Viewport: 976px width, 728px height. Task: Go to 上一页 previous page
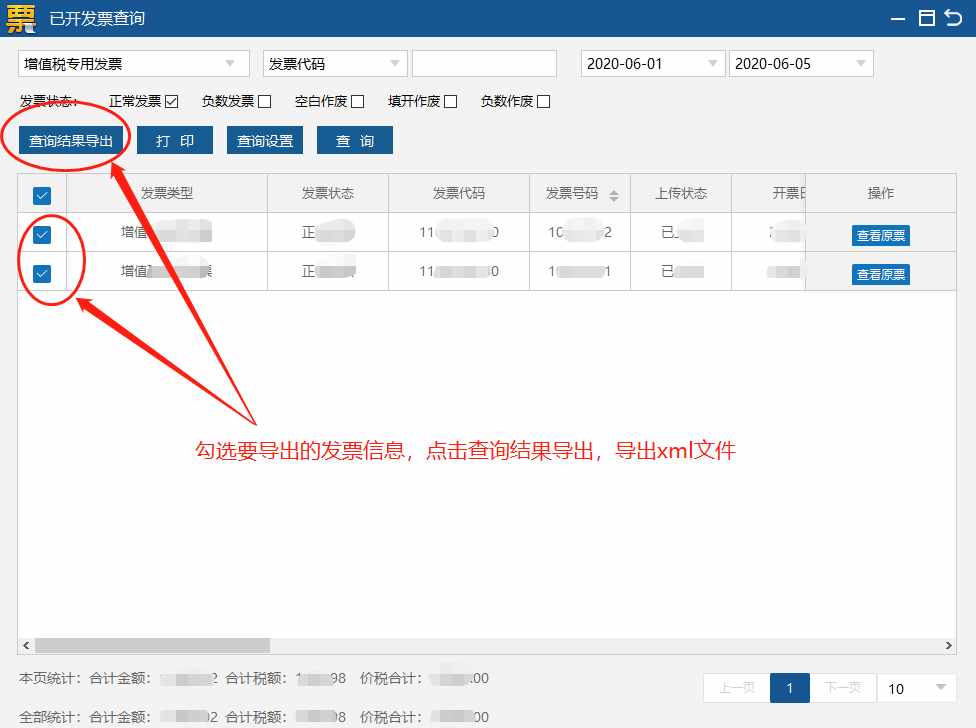pyautogui.click(x=737, y=688)
